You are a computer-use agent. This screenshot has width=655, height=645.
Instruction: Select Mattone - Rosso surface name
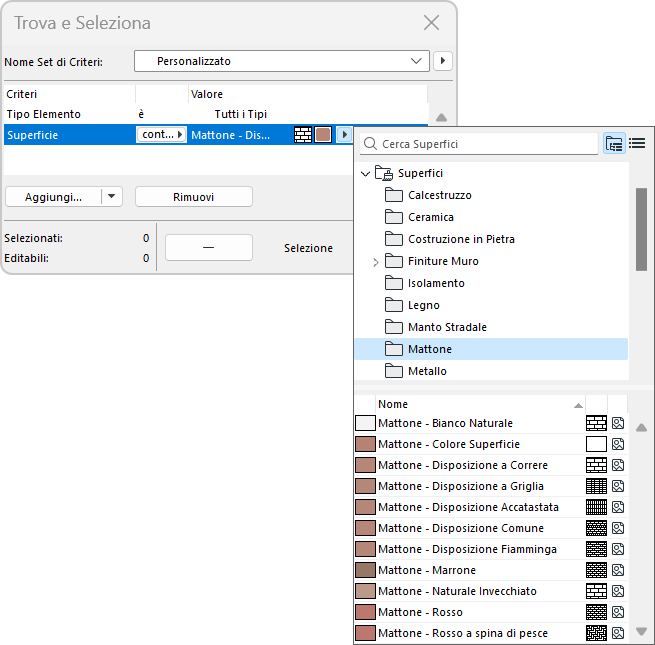(x=420, y=612)
